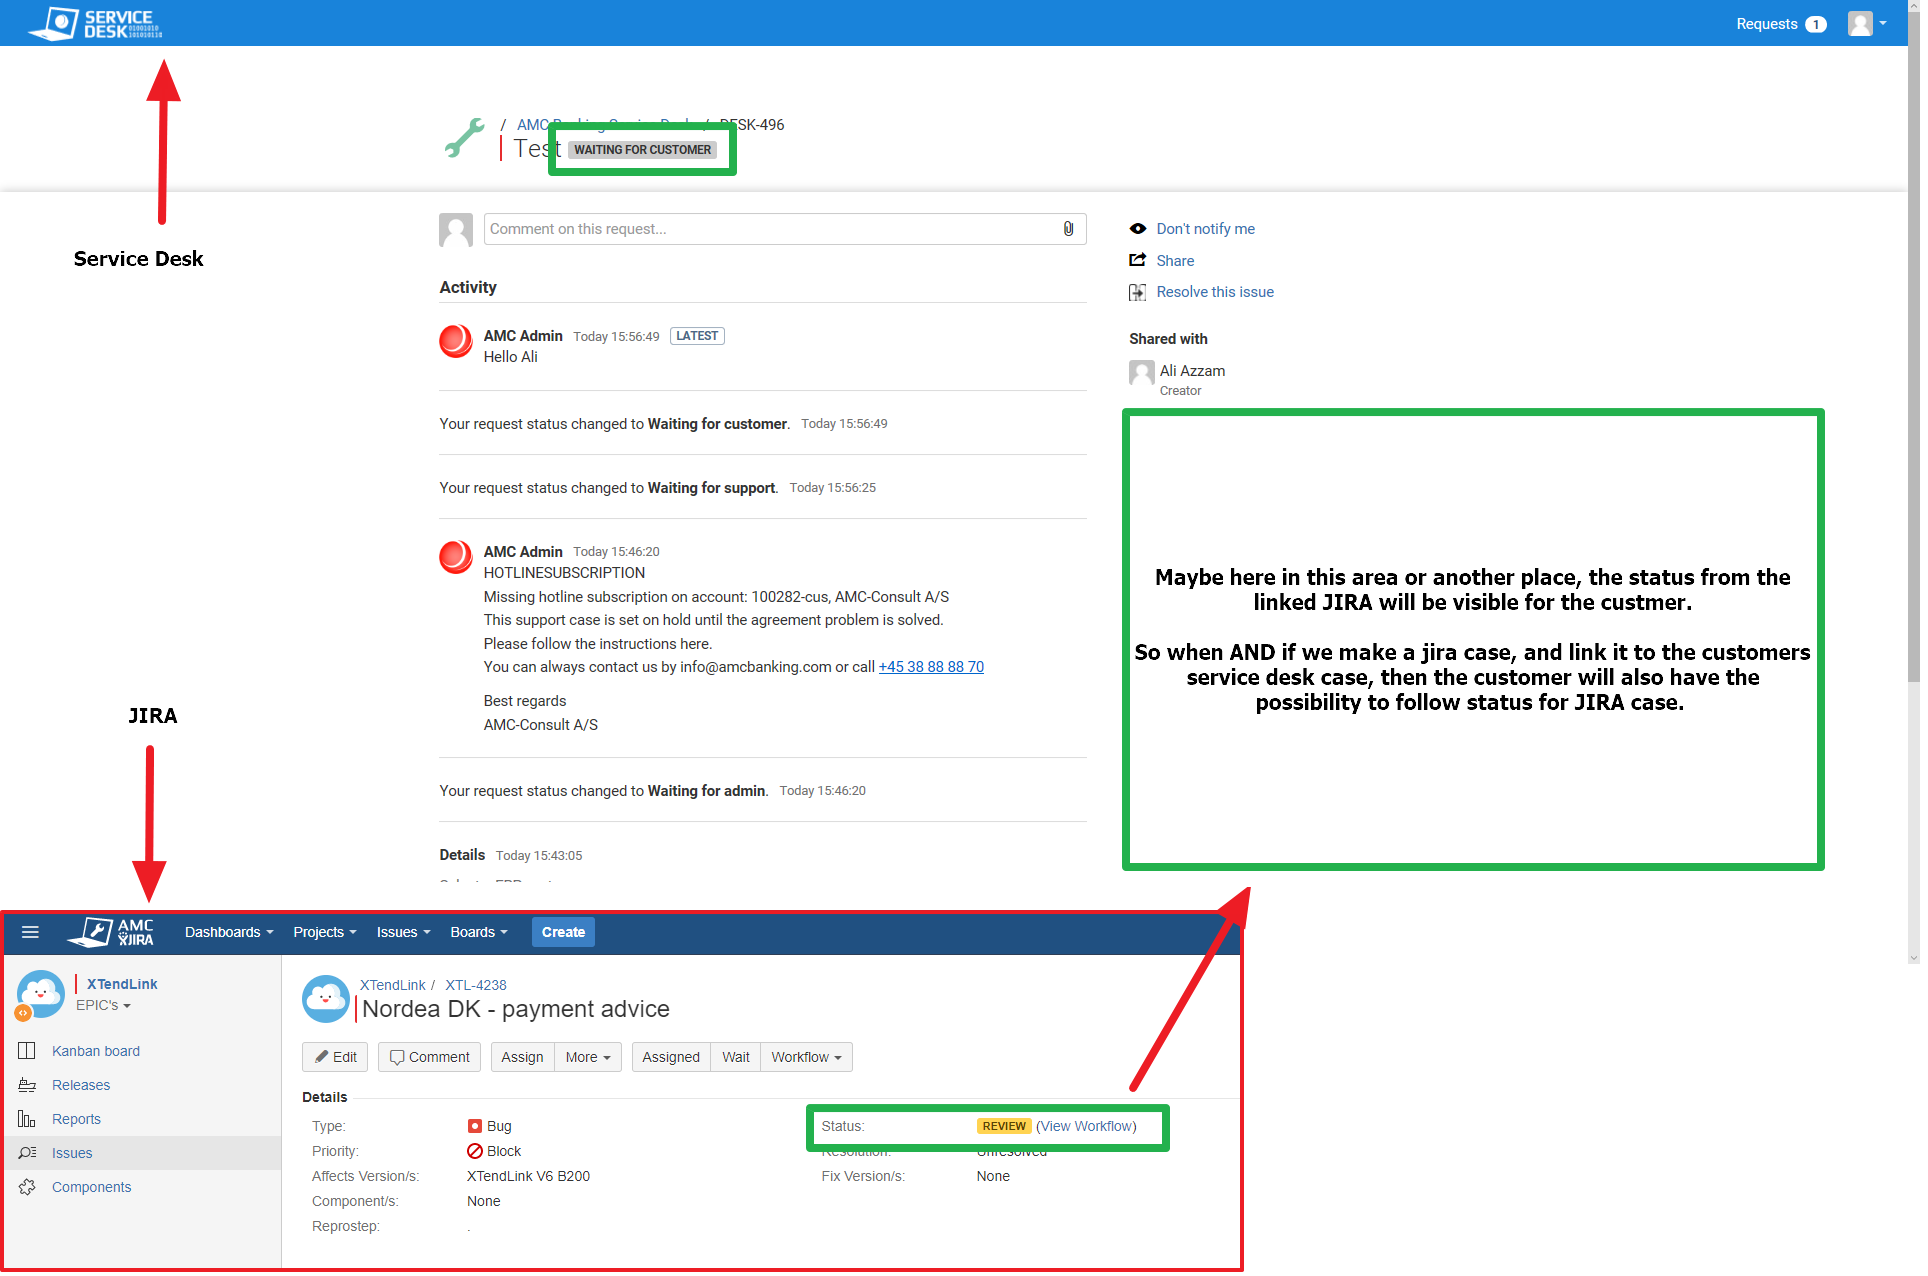
Task: Select Issues in the JIRA navigation bar
Action: pyautogui.click(x=402, y=932)
